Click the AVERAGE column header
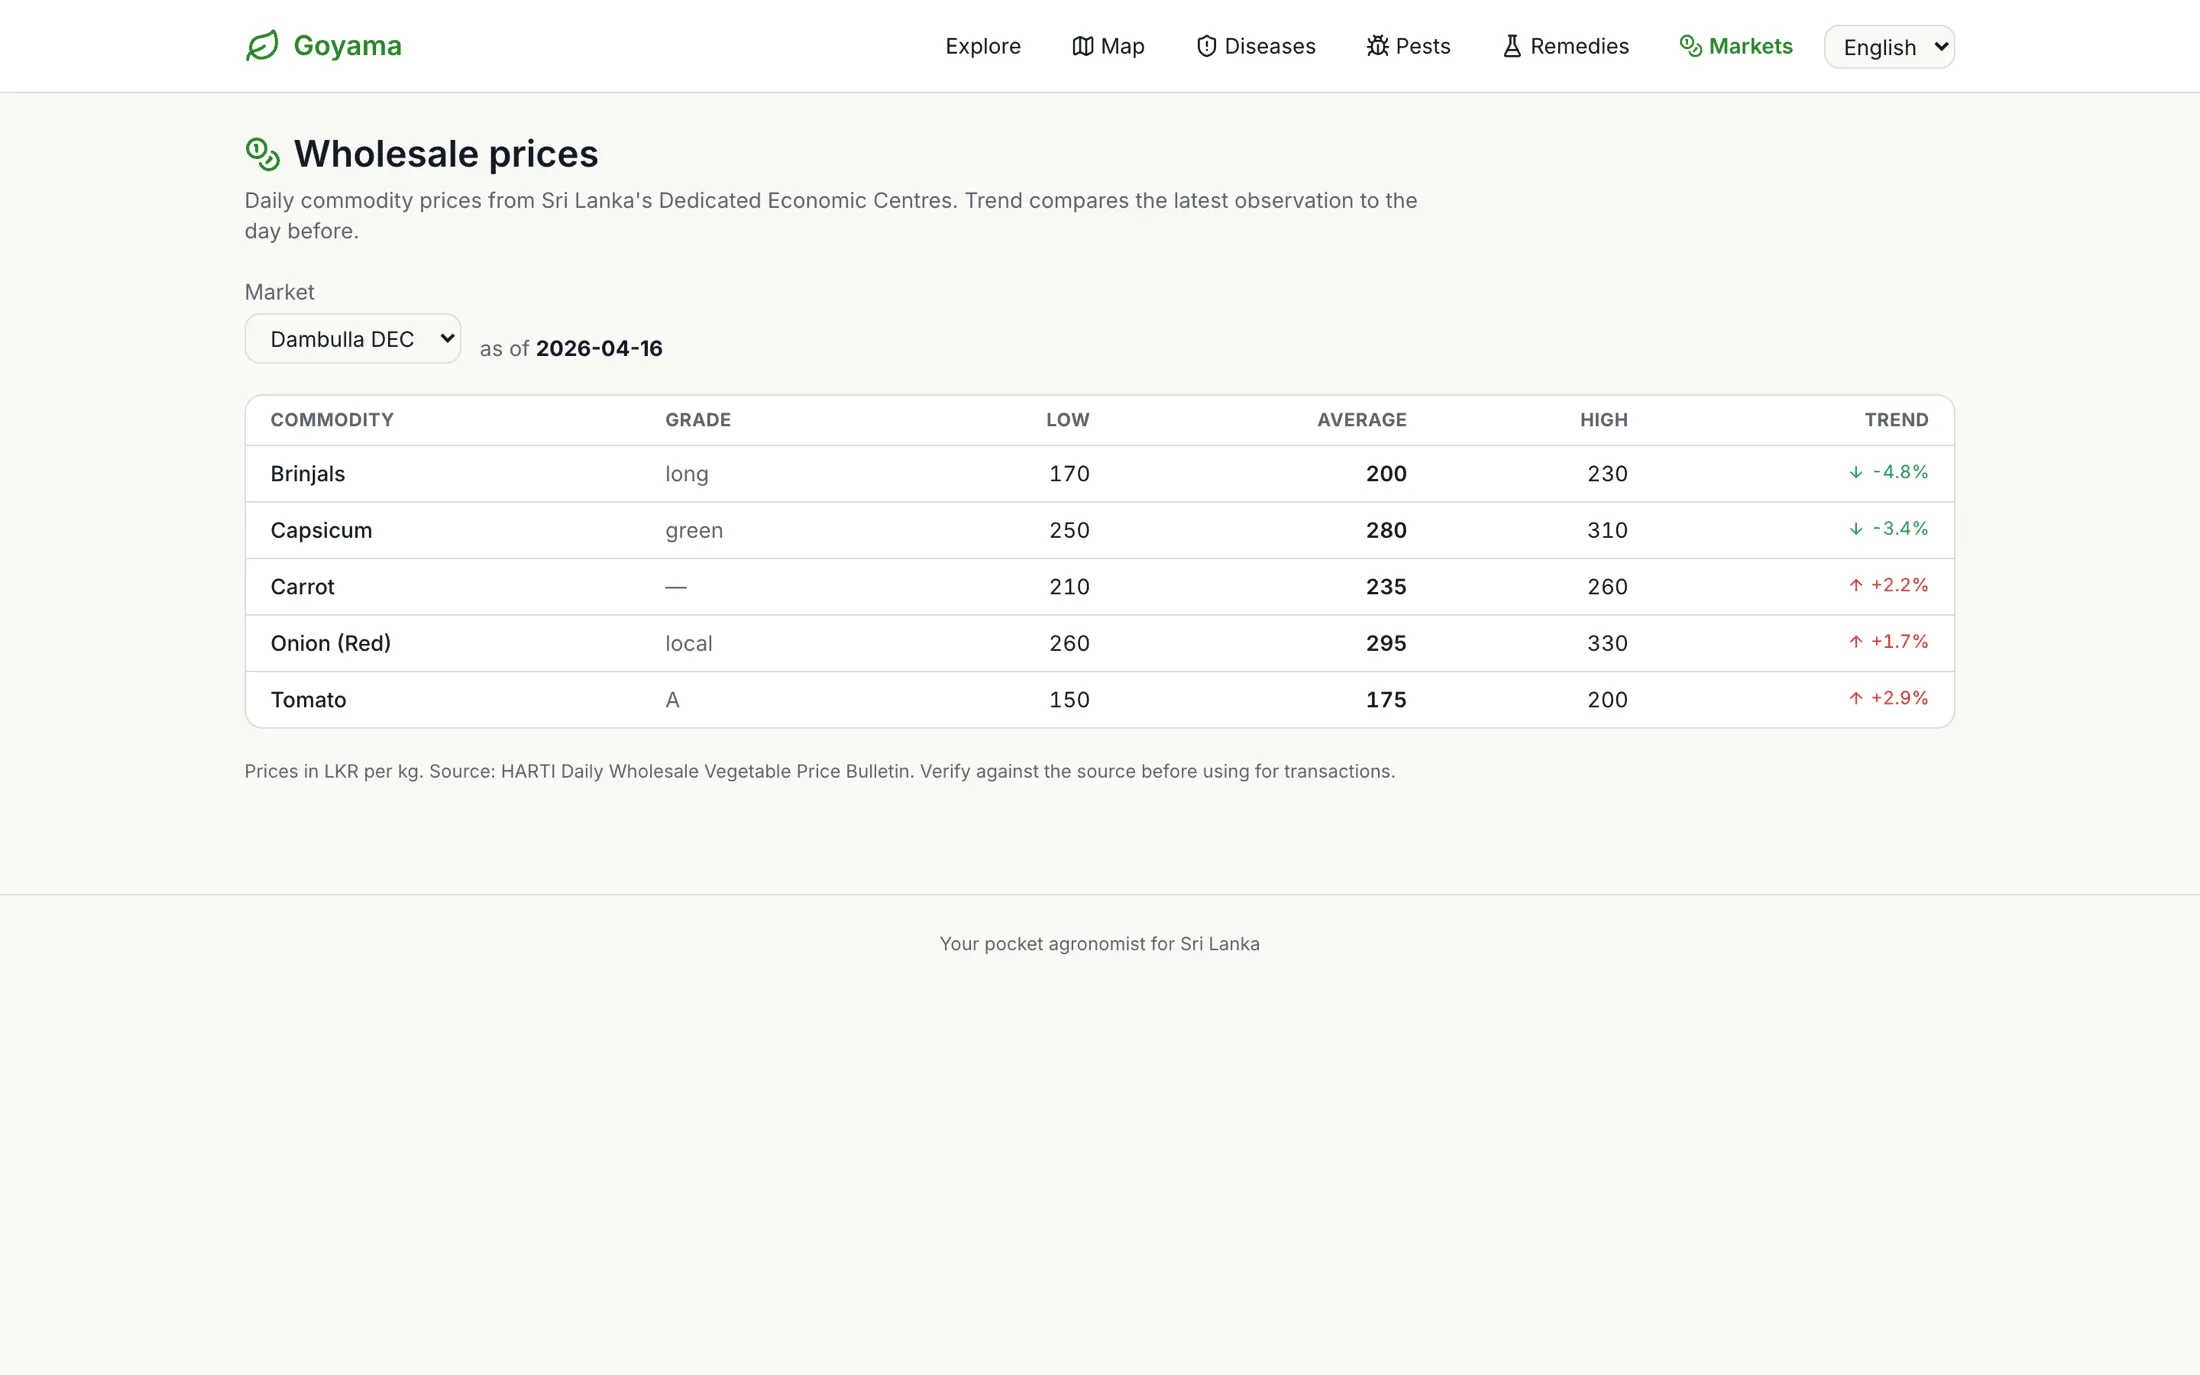2200x1375 pixels. [x=1362, y=420]
